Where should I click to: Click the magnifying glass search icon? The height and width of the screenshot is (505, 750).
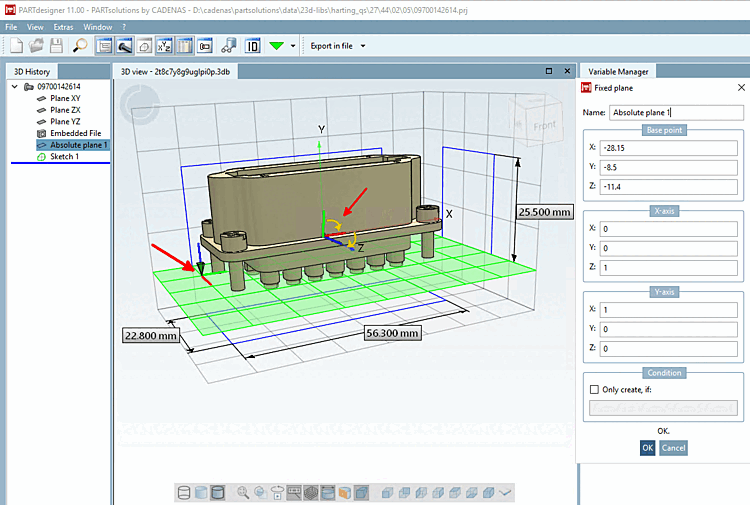(81, 46)
